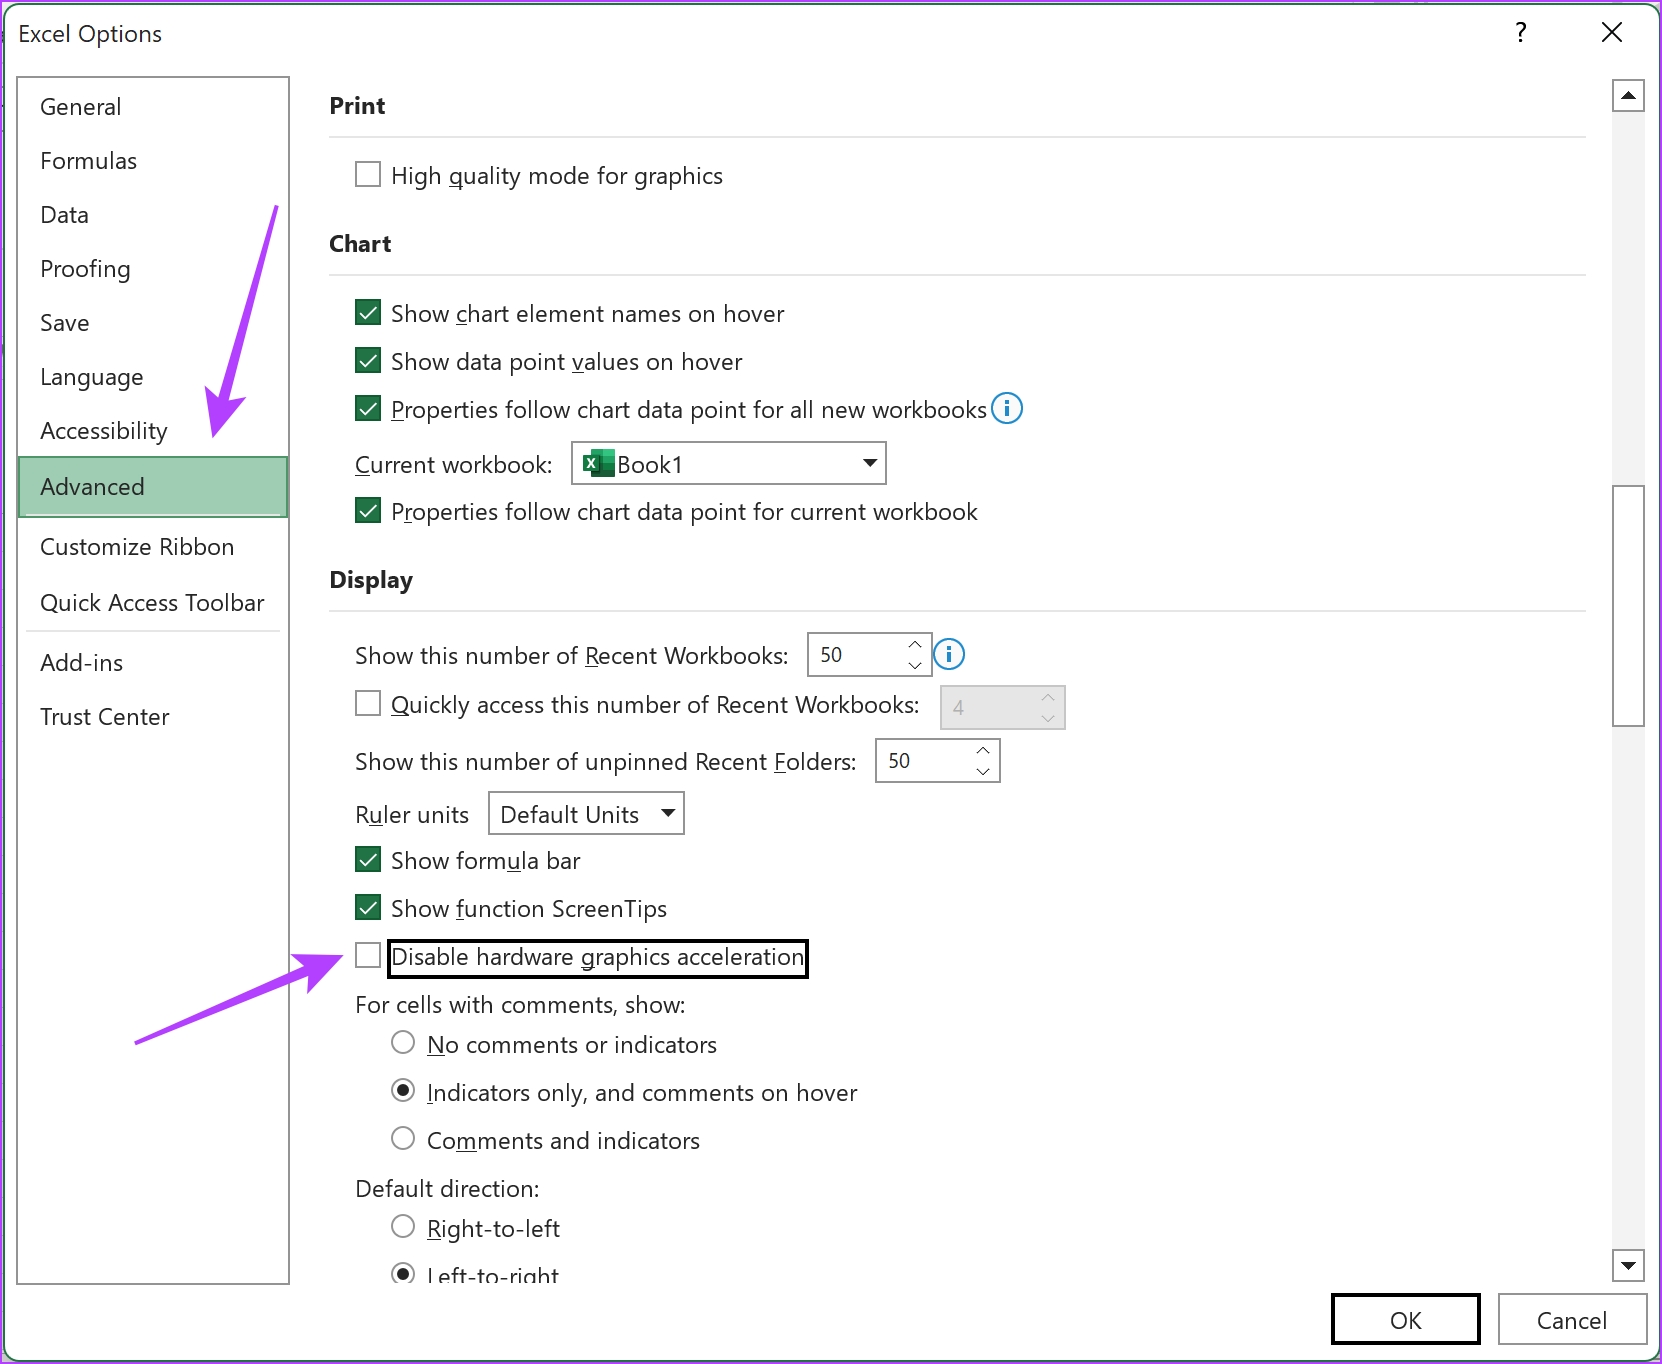This screenshot has width=1662, height=1364.
Task: Click Excel icon in Current workbook combo box
Action: pyautogui.click(x=598, y=464)
